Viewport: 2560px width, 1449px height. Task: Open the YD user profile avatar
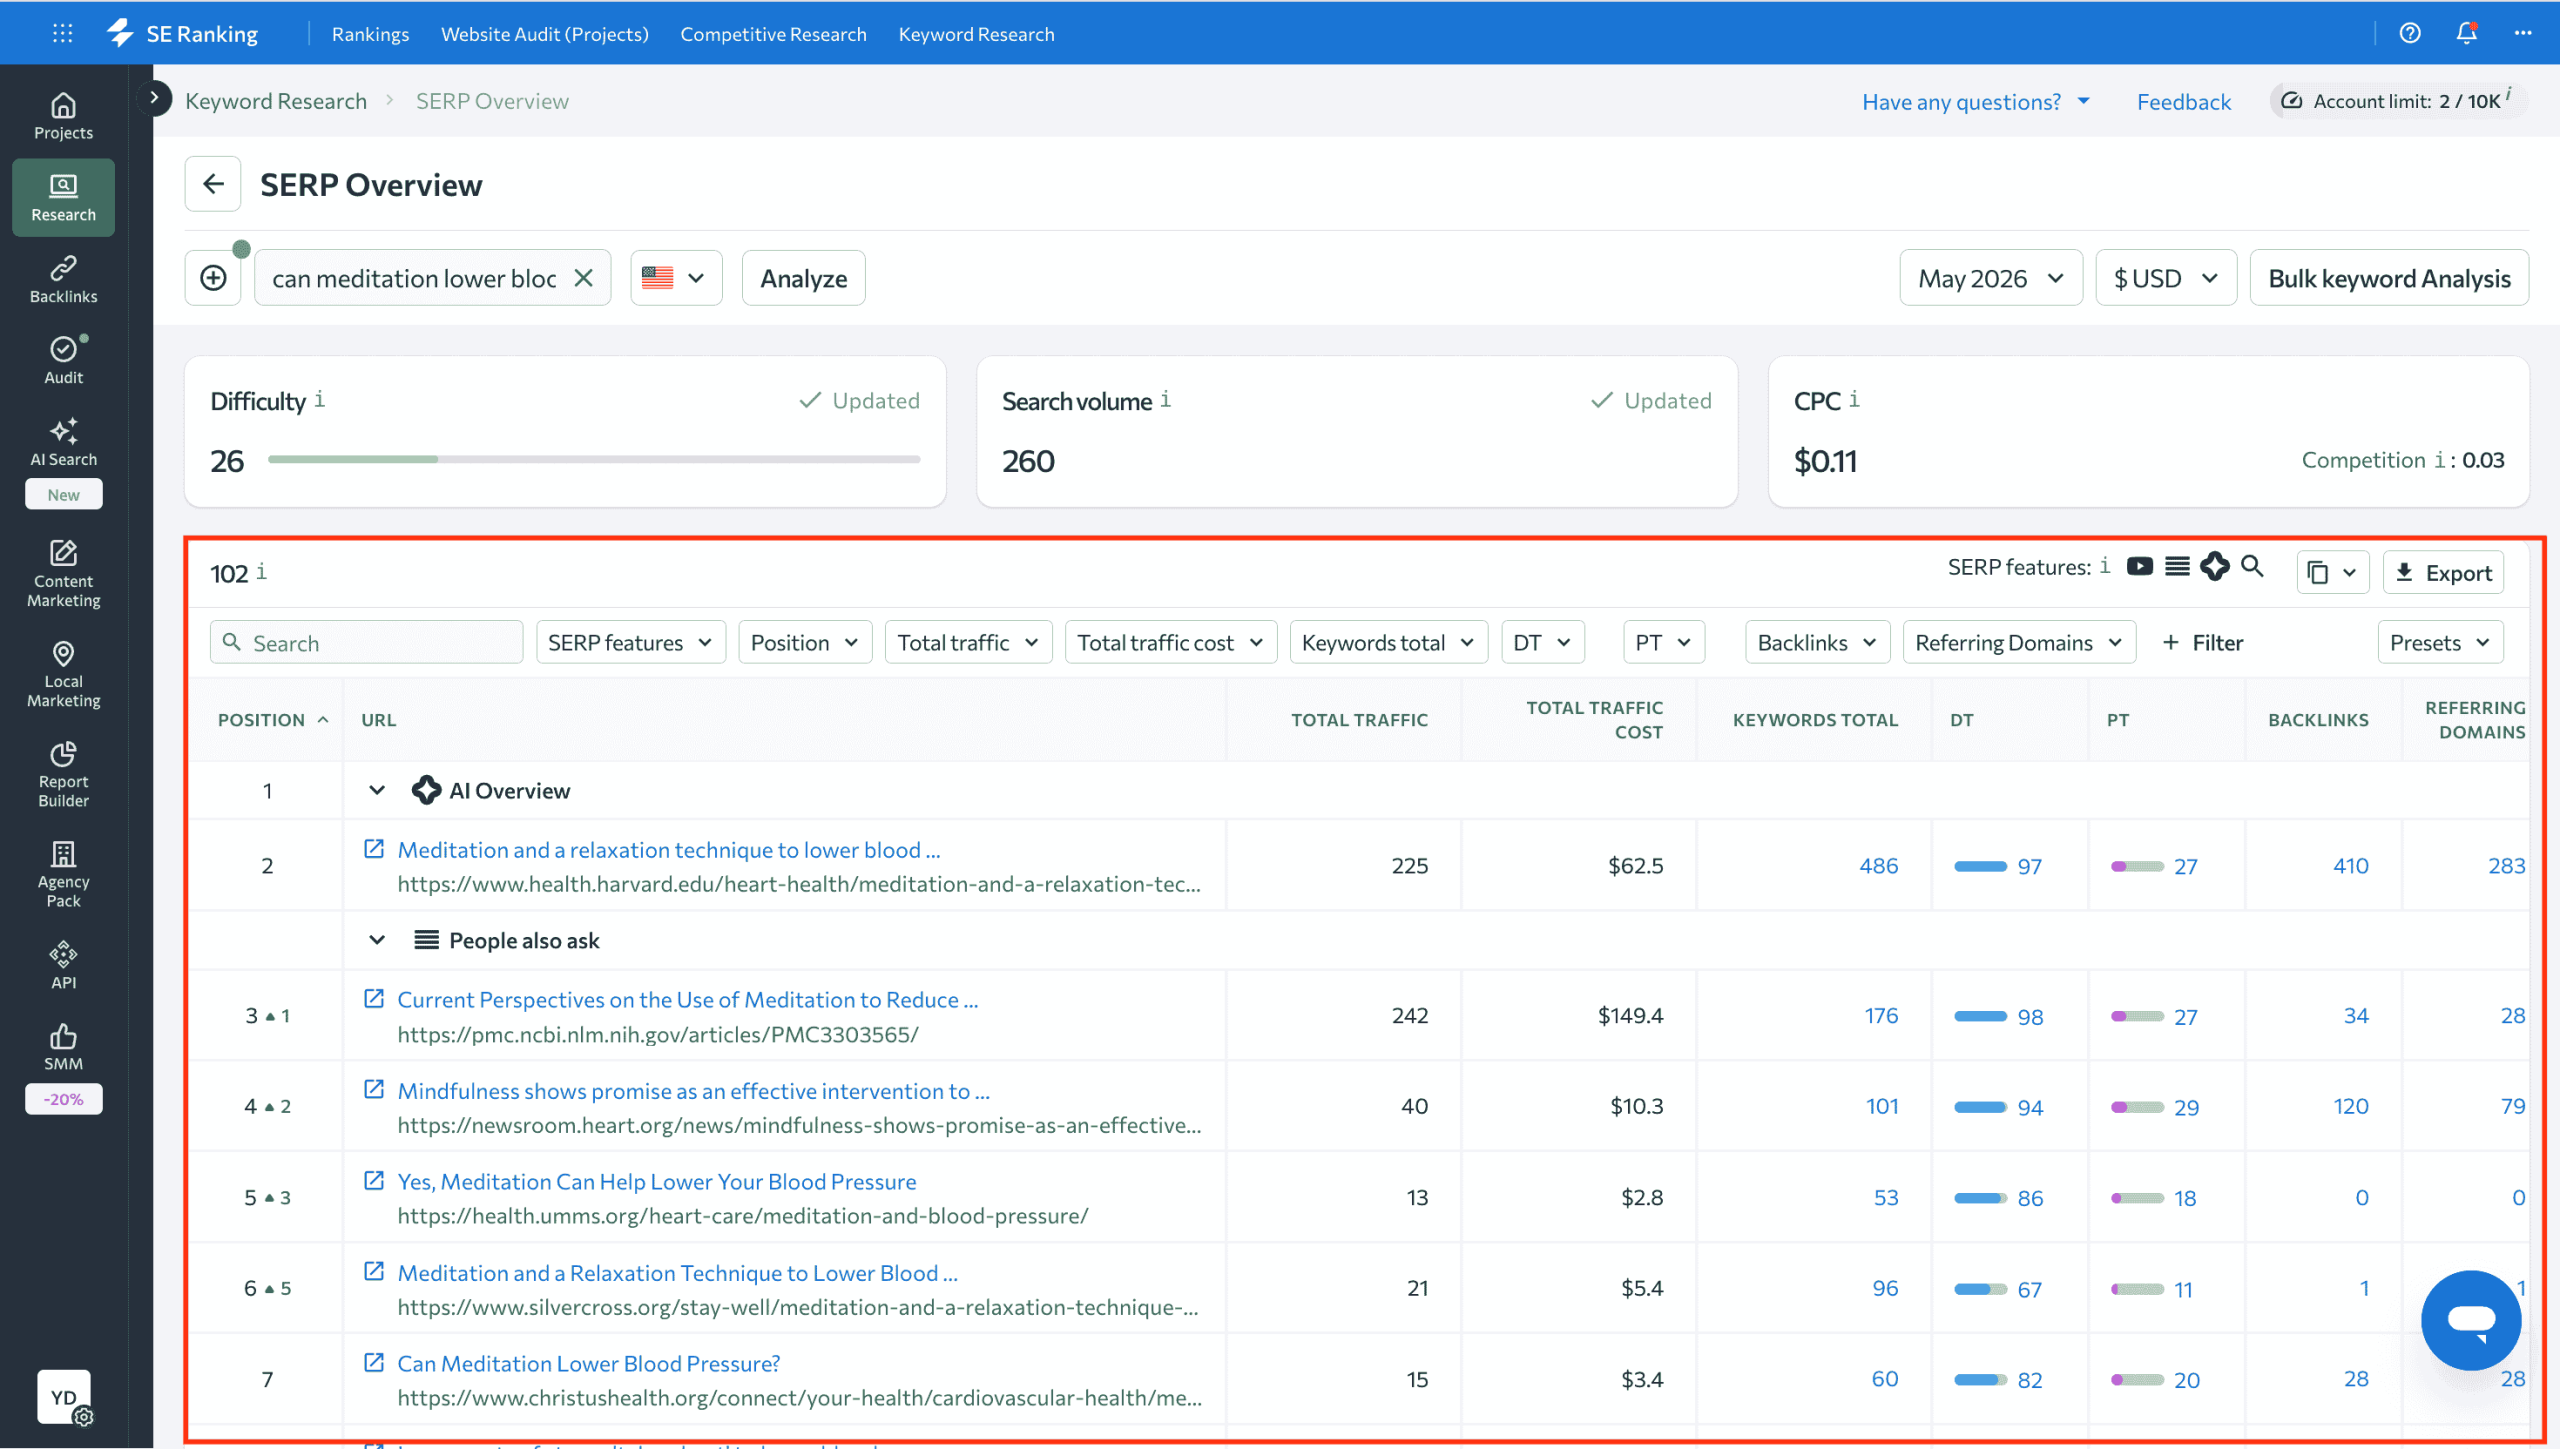64,1396
